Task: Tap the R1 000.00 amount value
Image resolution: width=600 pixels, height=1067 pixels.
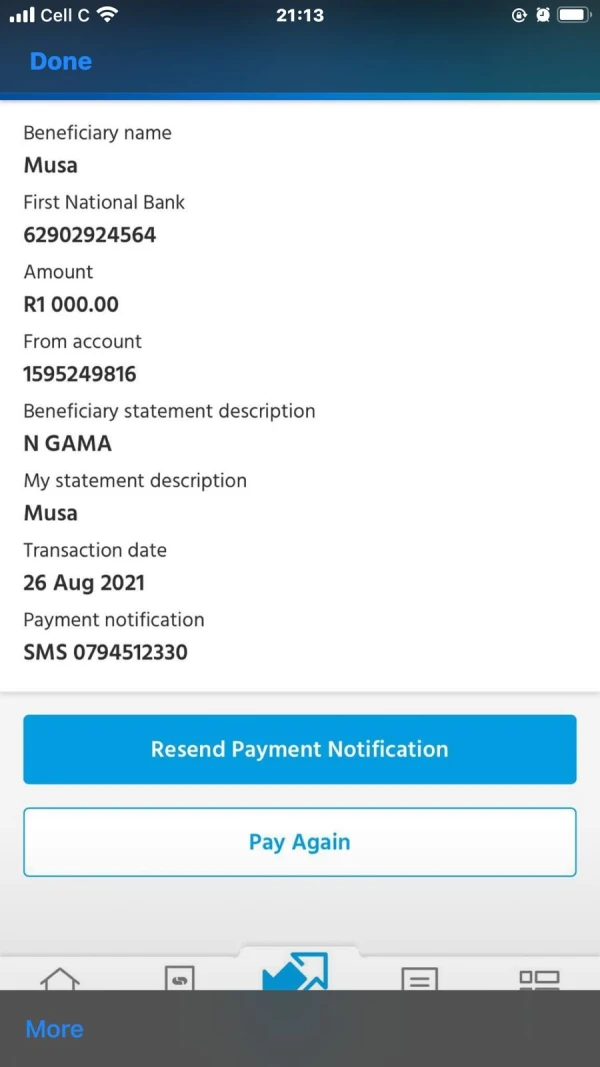Action: [x=71, y=304]
